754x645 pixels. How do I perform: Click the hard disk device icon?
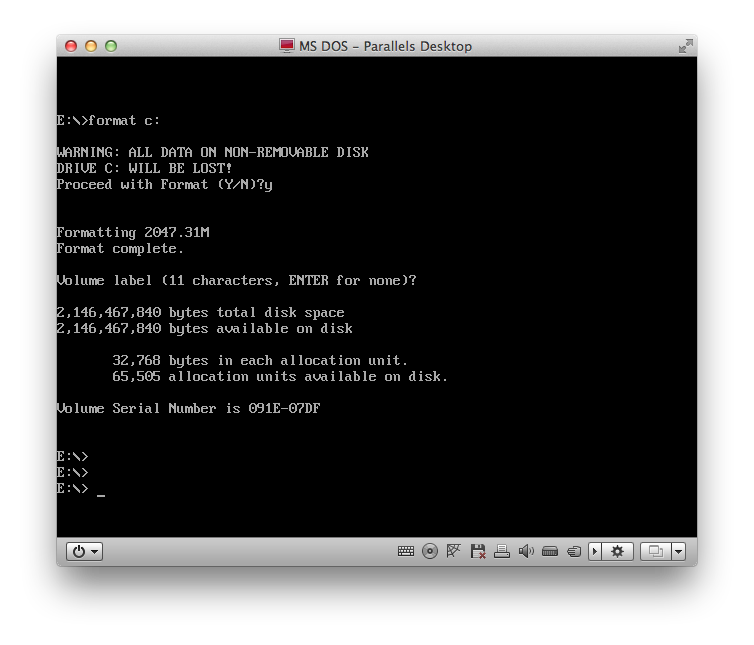tap(550, 551)
